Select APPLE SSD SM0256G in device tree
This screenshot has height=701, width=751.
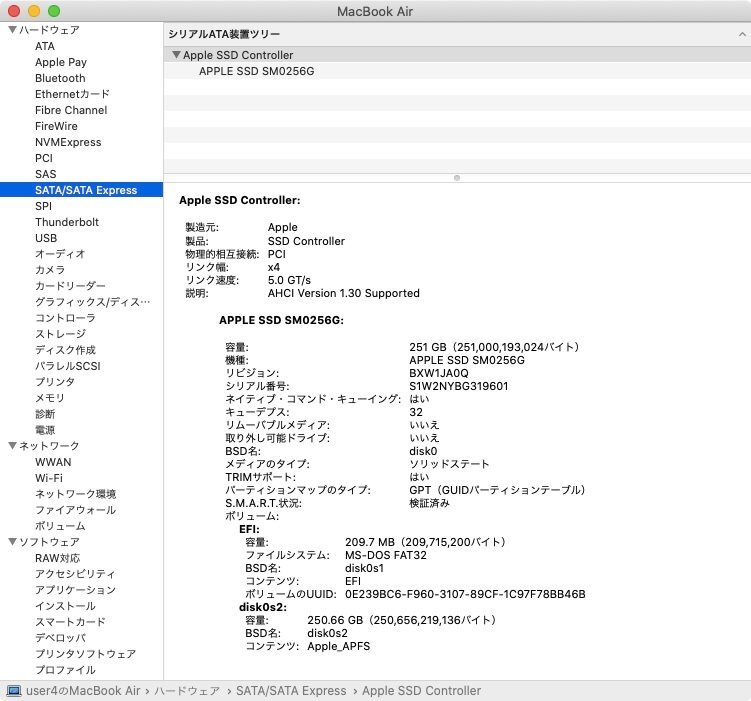(x=257, y=72)
